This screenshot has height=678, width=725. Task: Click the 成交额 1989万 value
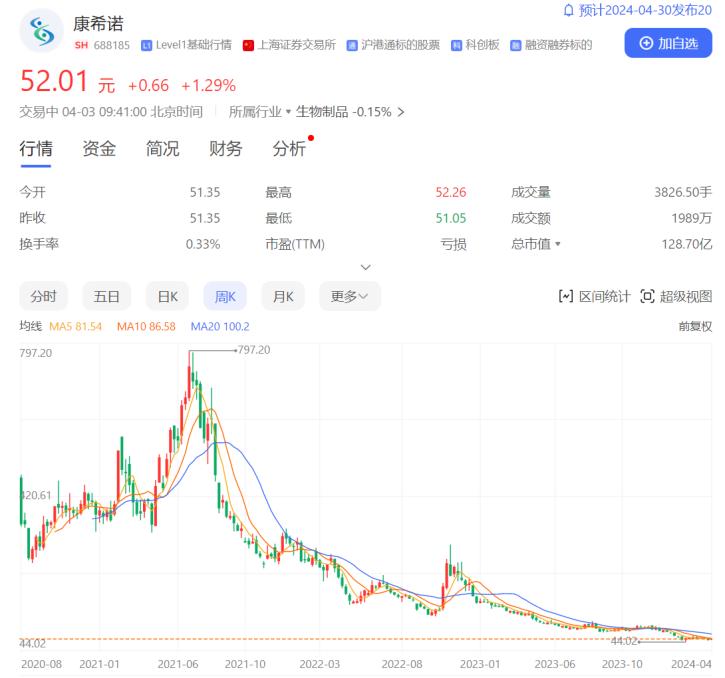[x=692, y=218]
